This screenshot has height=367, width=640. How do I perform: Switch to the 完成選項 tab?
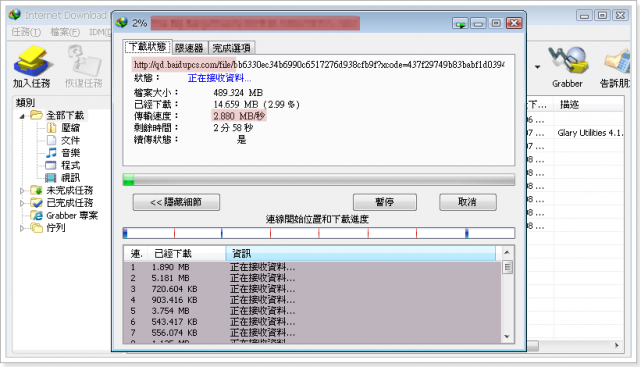[x=231, y=48]
